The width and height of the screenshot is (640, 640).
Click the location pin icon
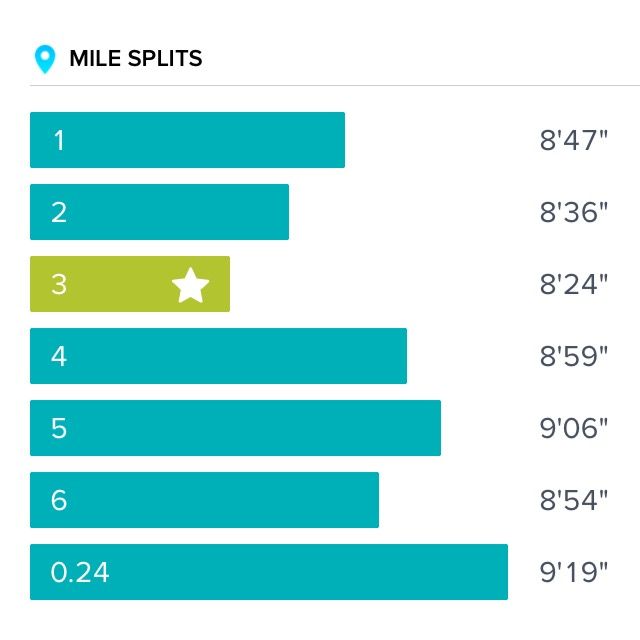(x=44, y=59)
